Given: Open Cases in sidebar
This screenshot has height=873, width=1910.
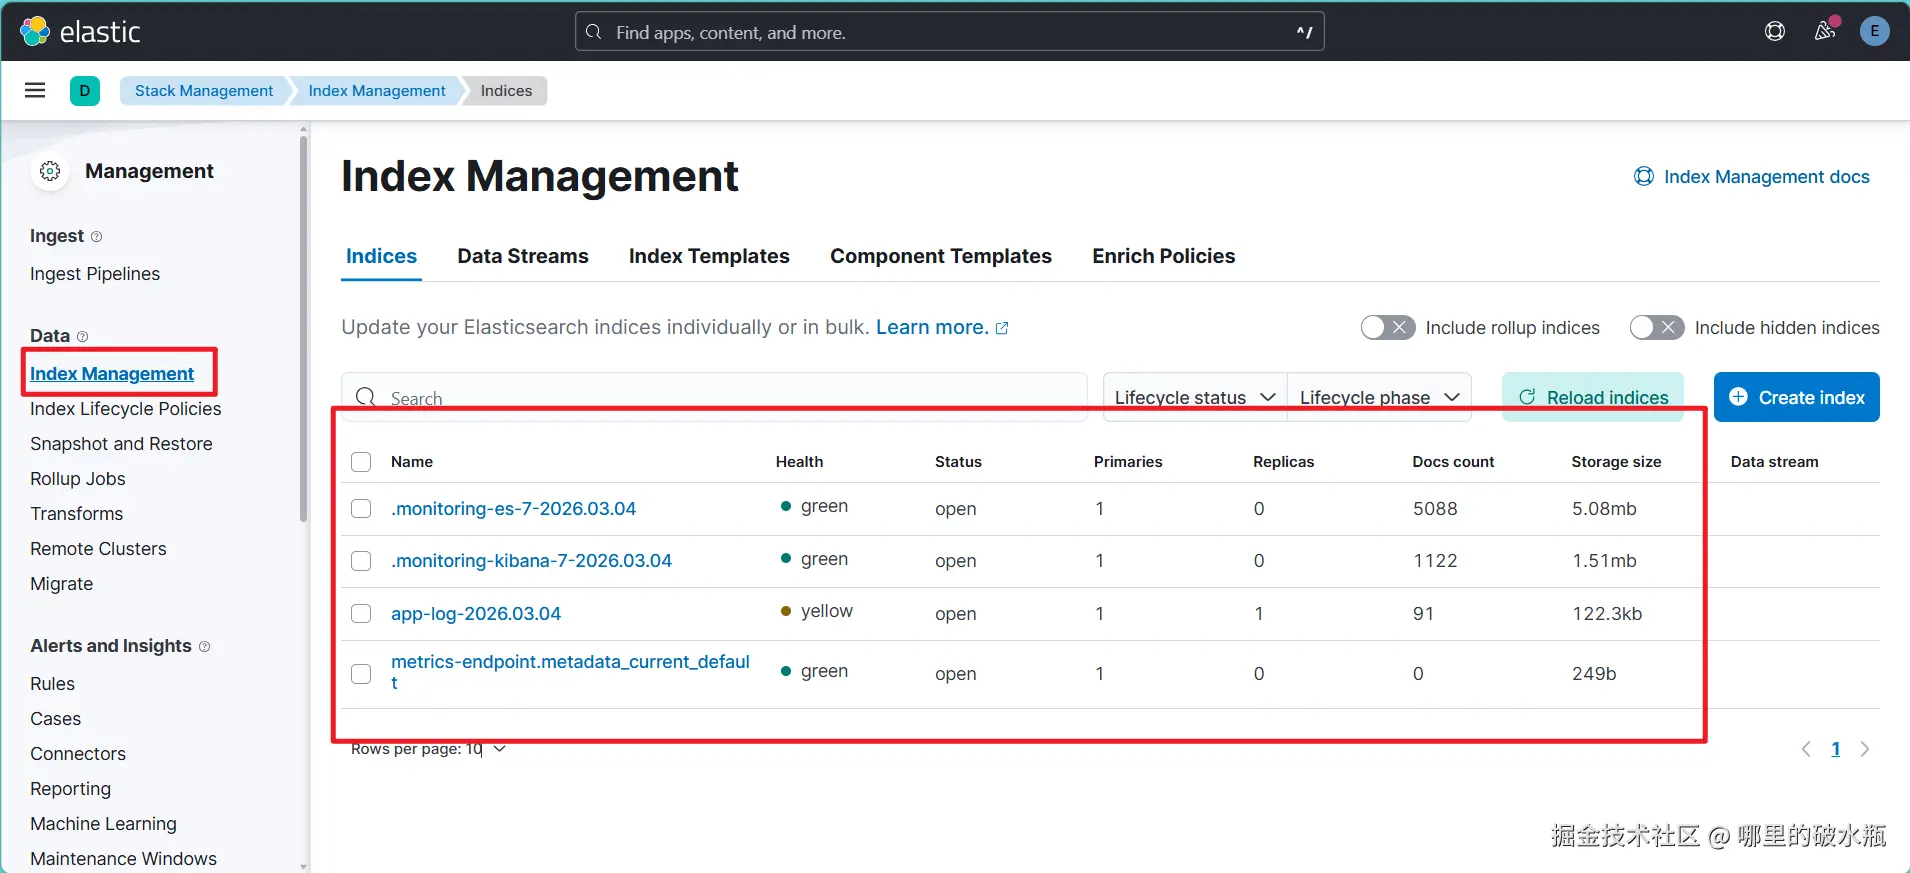Looking at the screenshot, I should tap(56, 719).
